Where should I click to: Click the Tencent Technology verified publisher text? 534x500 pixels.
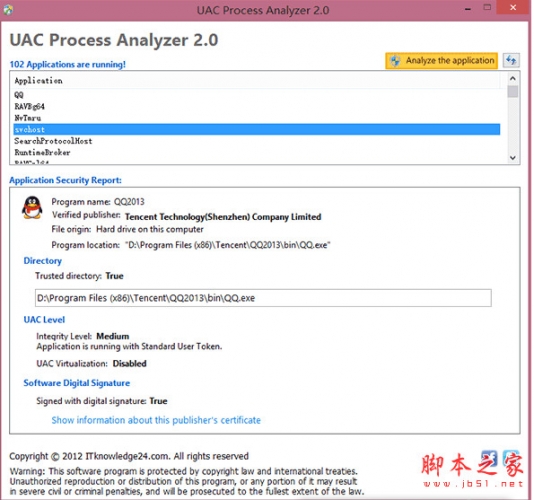pos(223,217)
